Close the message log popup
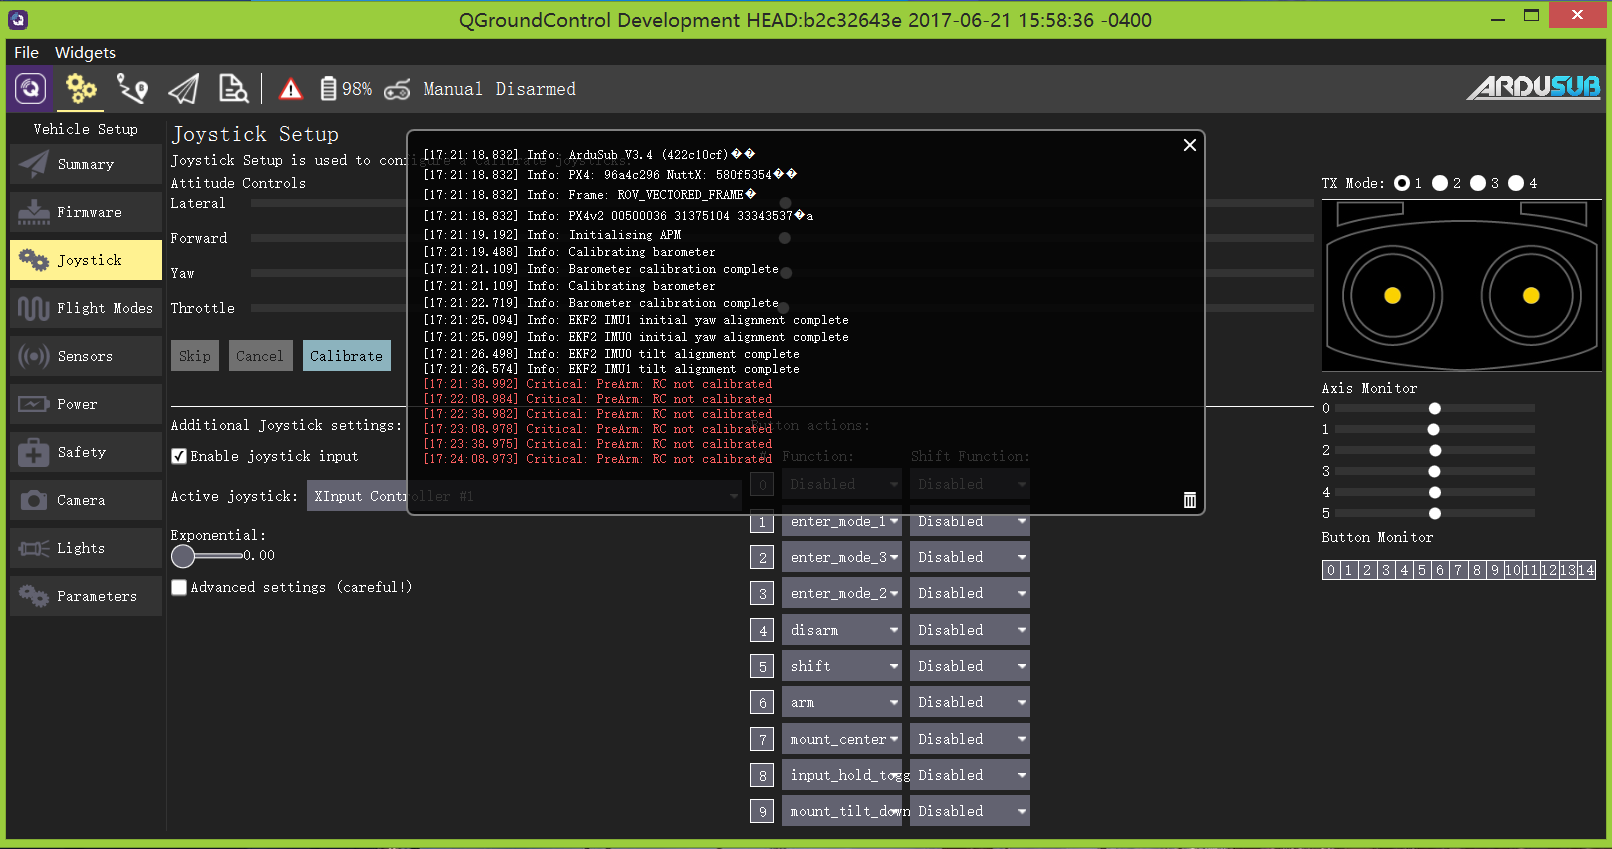 1190,145
